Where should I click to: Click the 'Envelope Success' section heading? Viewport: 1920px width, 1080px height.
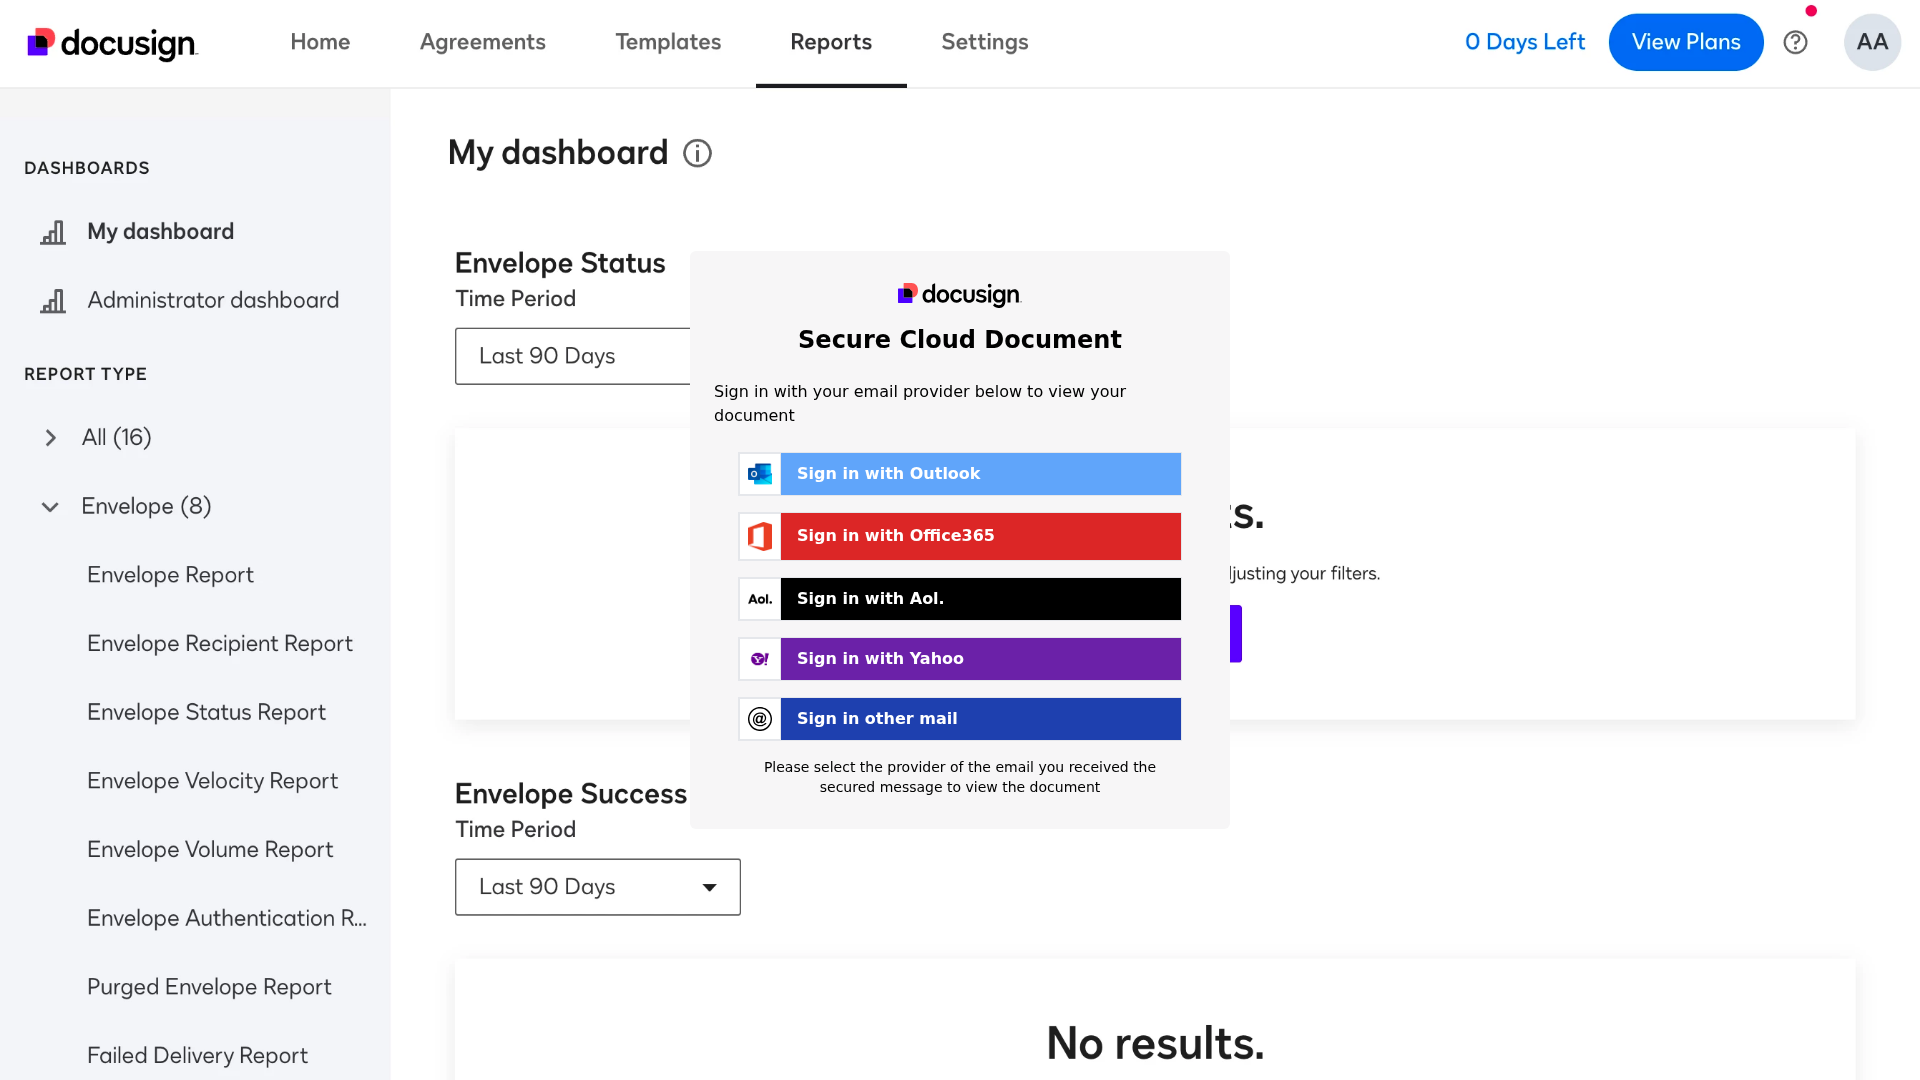pyautogui.click(x=571, y=794)
